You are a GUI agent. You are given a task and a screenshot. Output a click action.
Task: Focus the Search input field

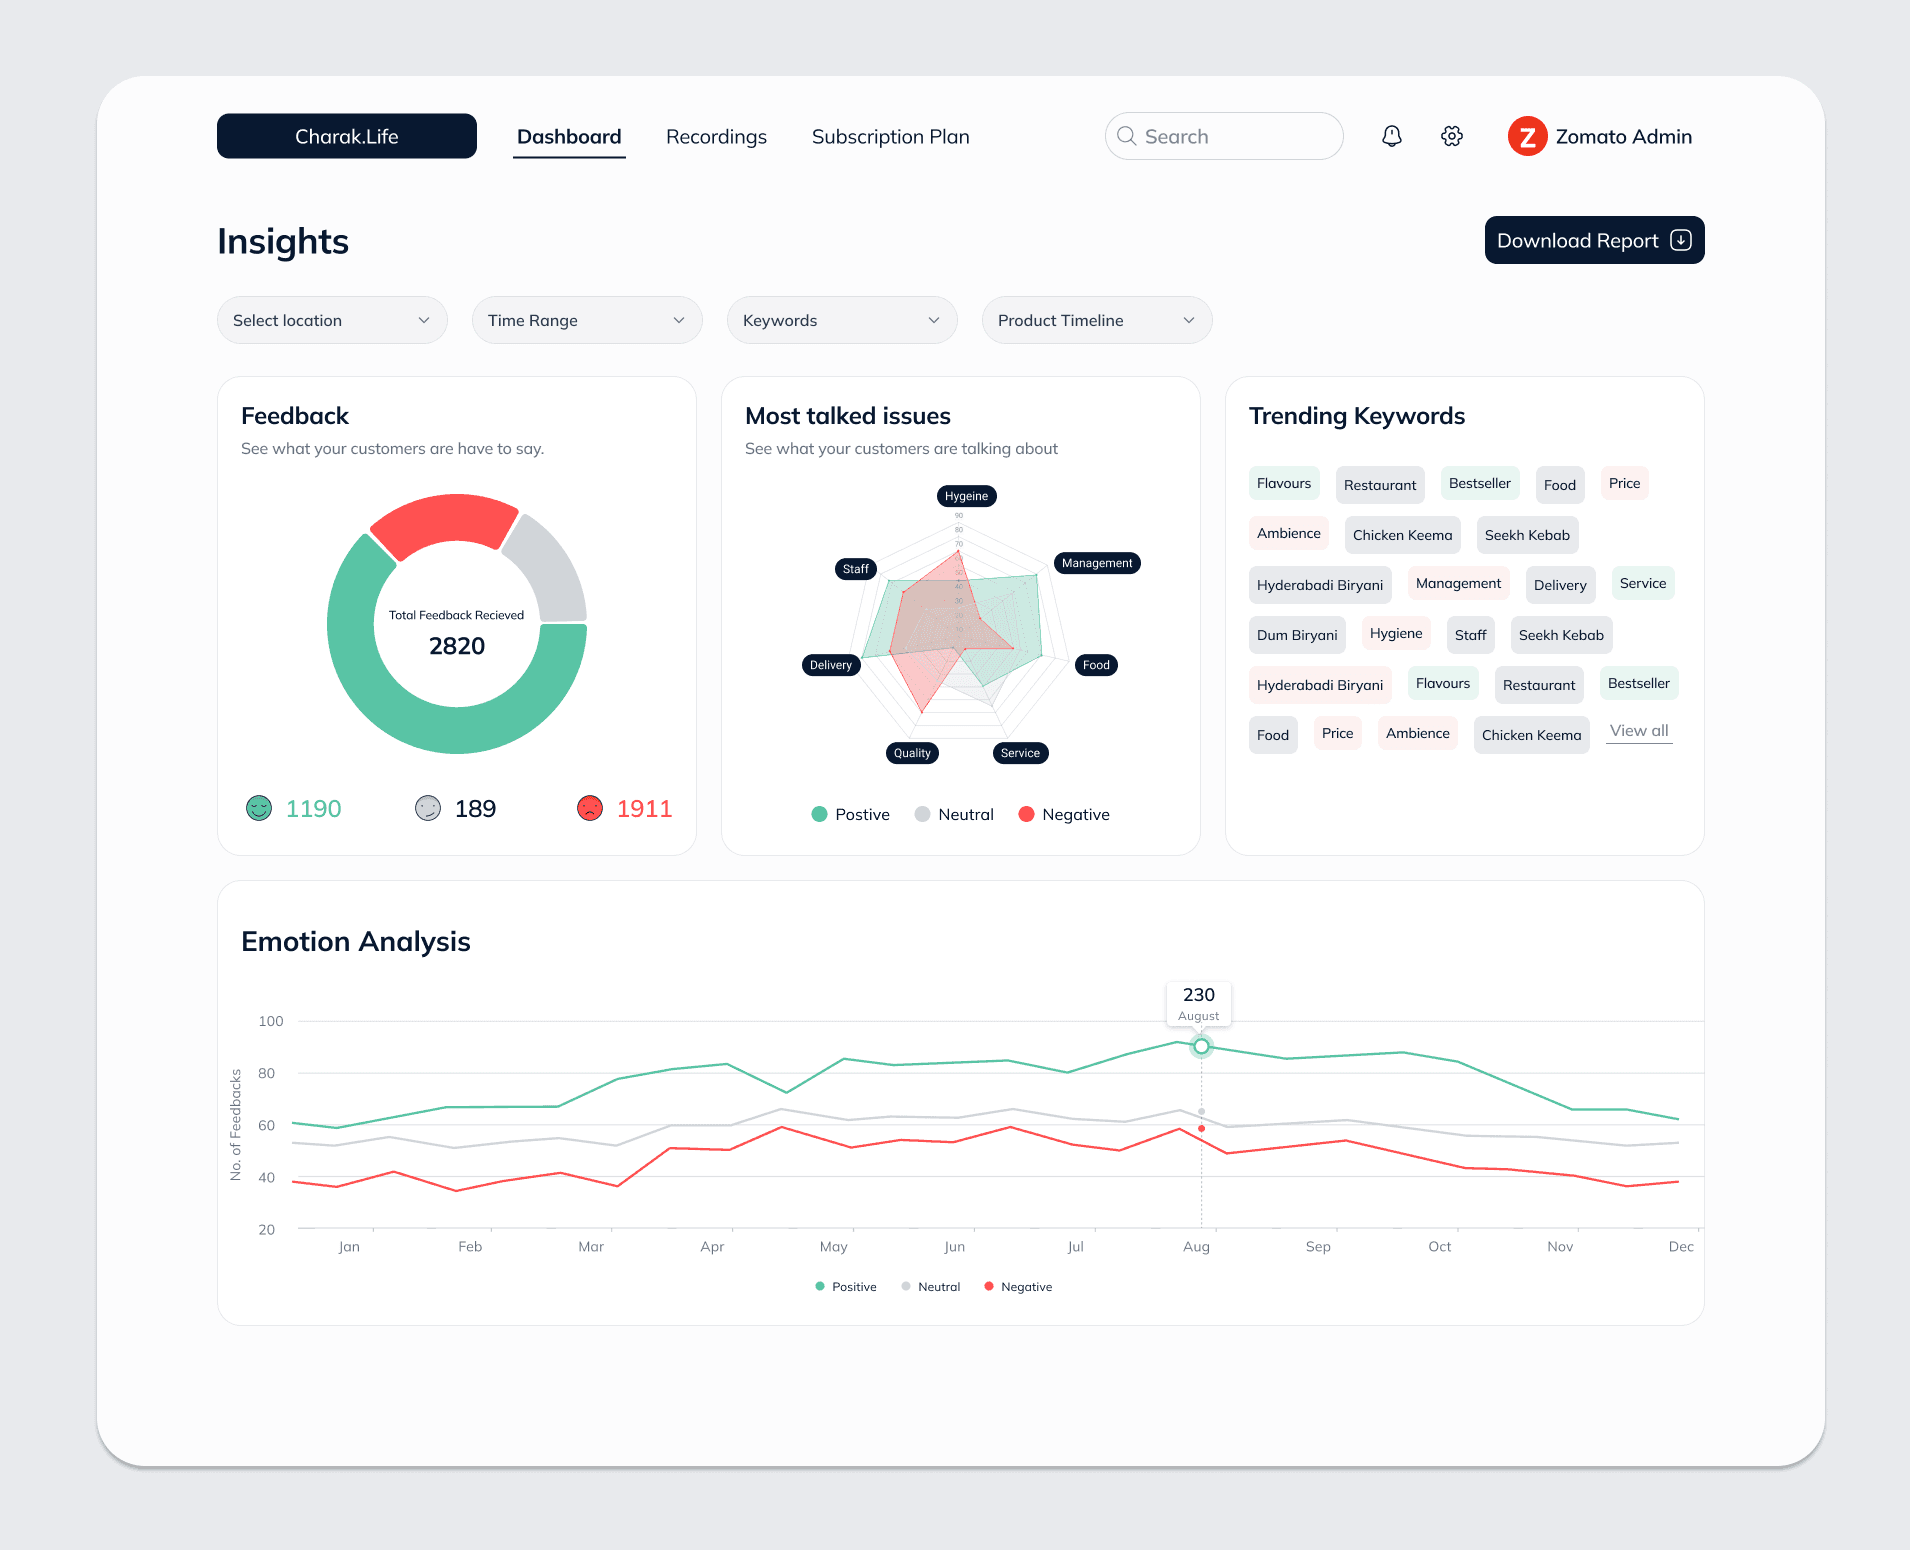pyautogui.click(x=1224, y=136)
